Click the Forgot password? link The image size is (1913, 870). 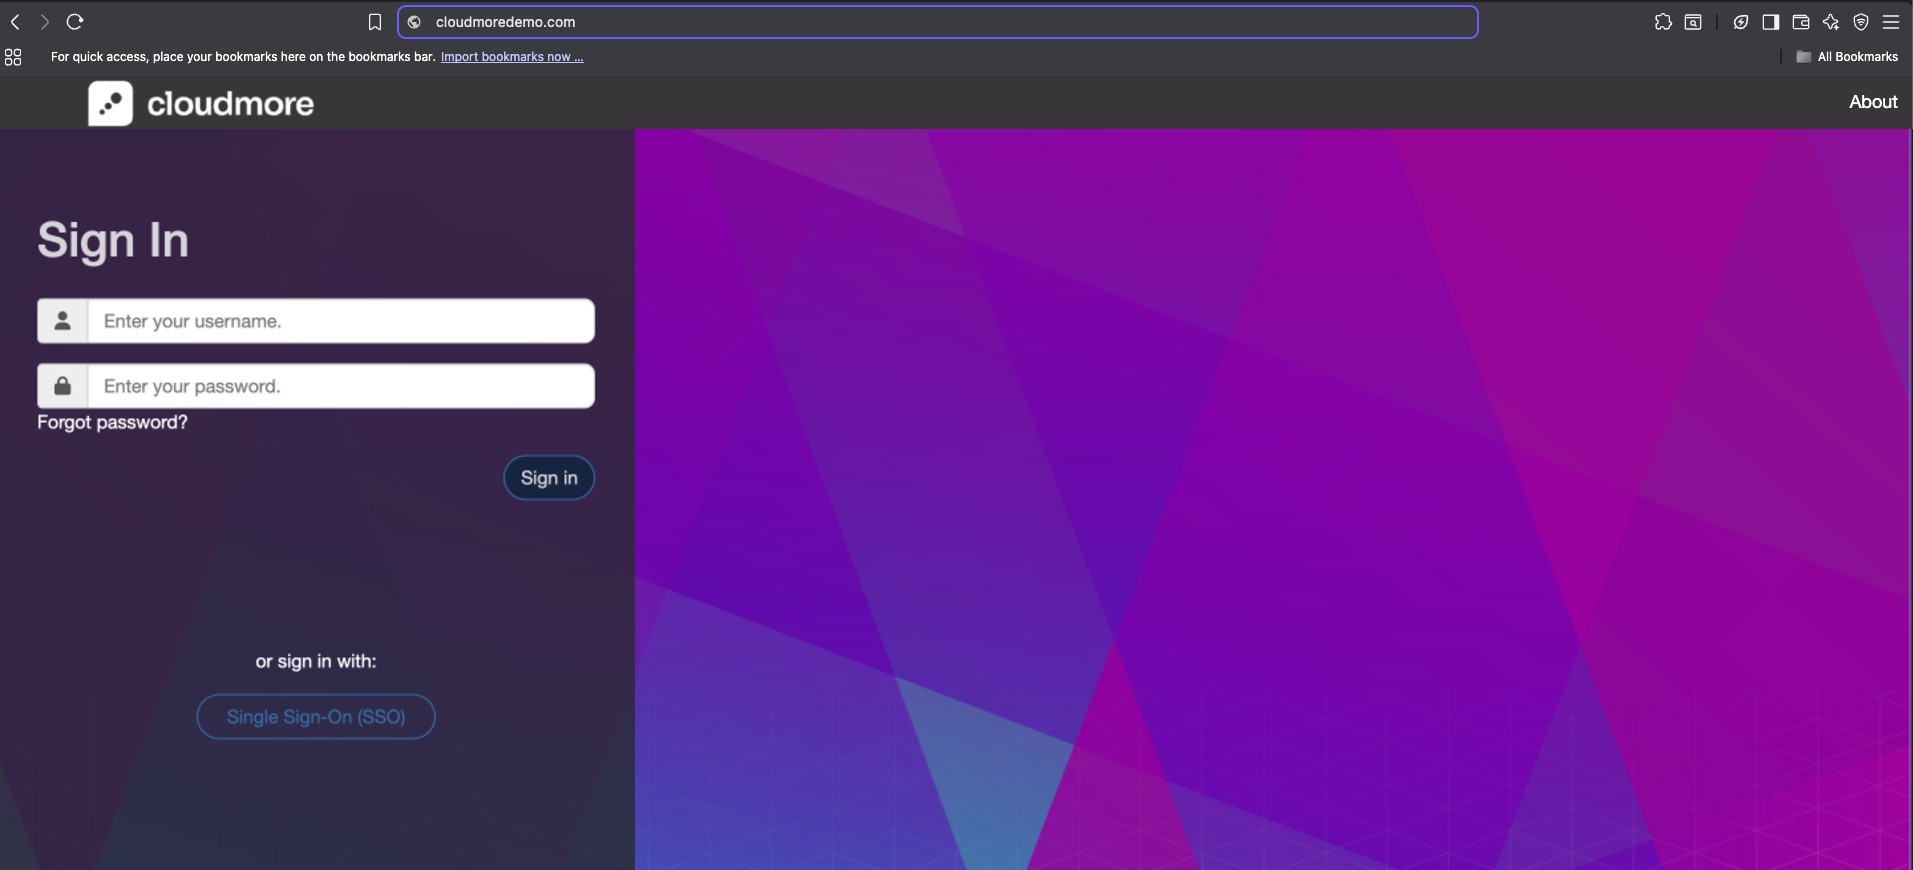pyautogui.click(x=112, y=422)
